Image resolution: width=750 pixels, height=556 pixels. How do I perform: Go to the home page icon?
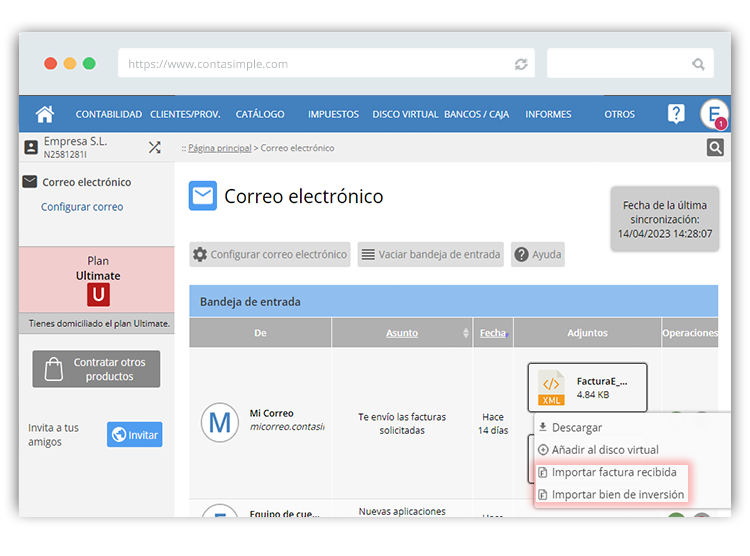[x=45, y=114]
